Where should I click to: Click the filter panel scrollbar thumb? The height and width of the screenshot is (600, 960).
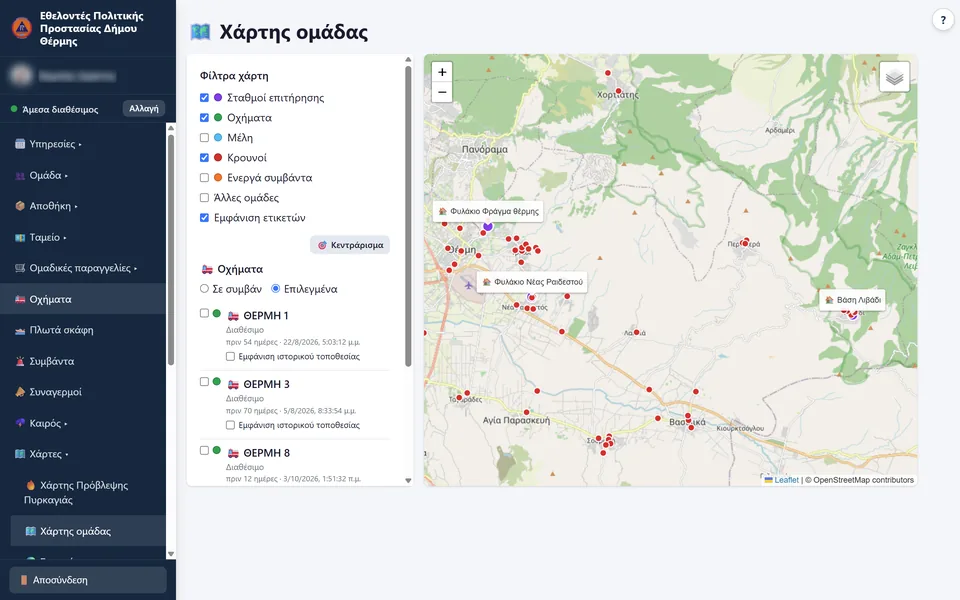click(x=408, y=216)
